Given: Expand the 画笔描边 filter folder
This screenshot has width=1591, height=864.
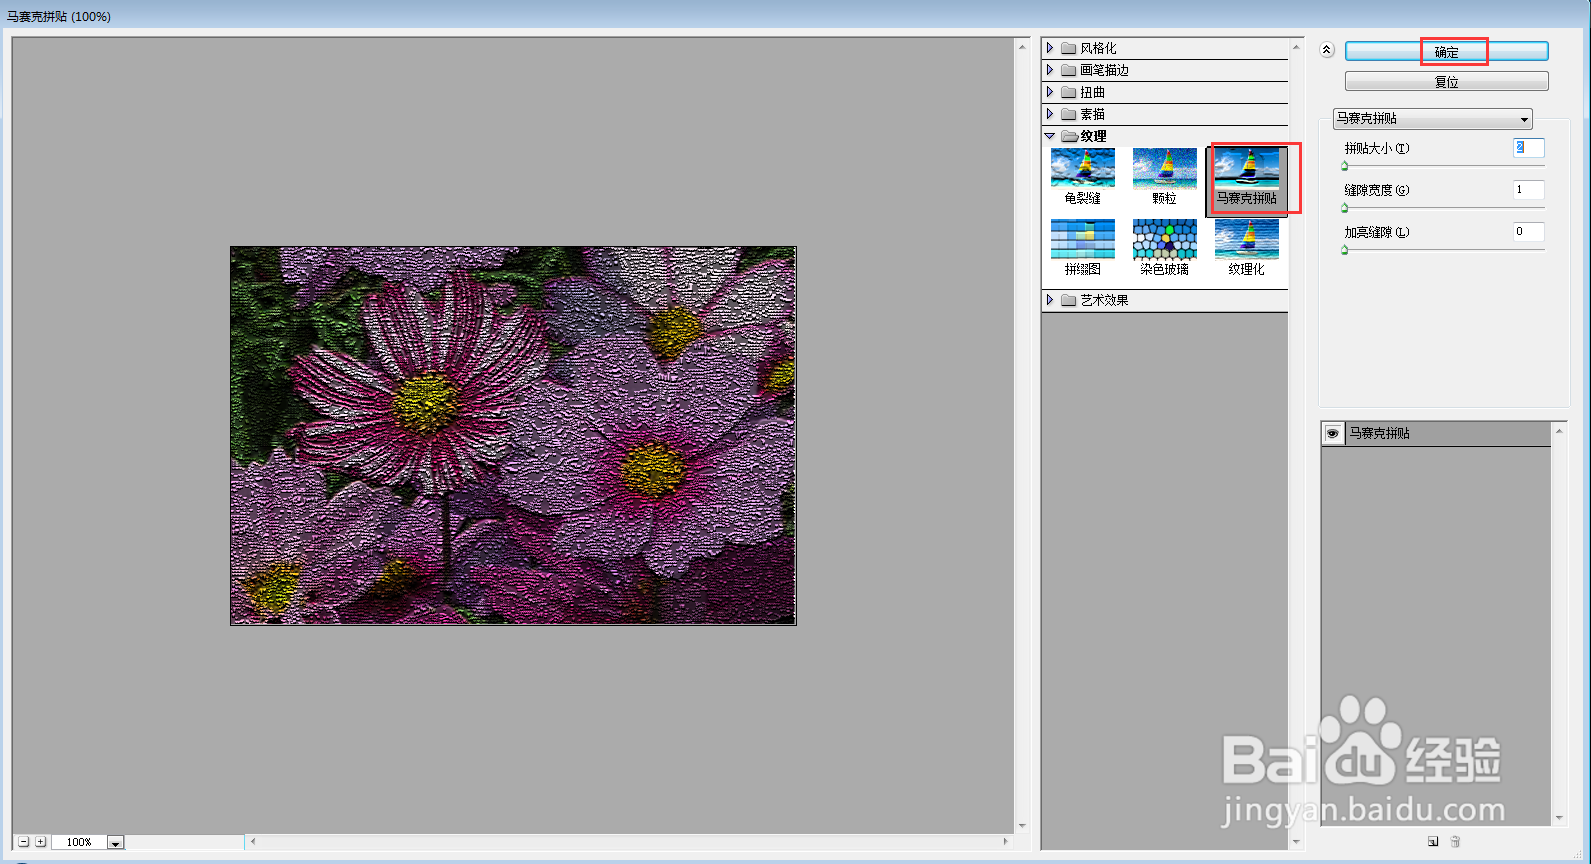Looking at the screenshot, I should click(x=1050, y=70).
